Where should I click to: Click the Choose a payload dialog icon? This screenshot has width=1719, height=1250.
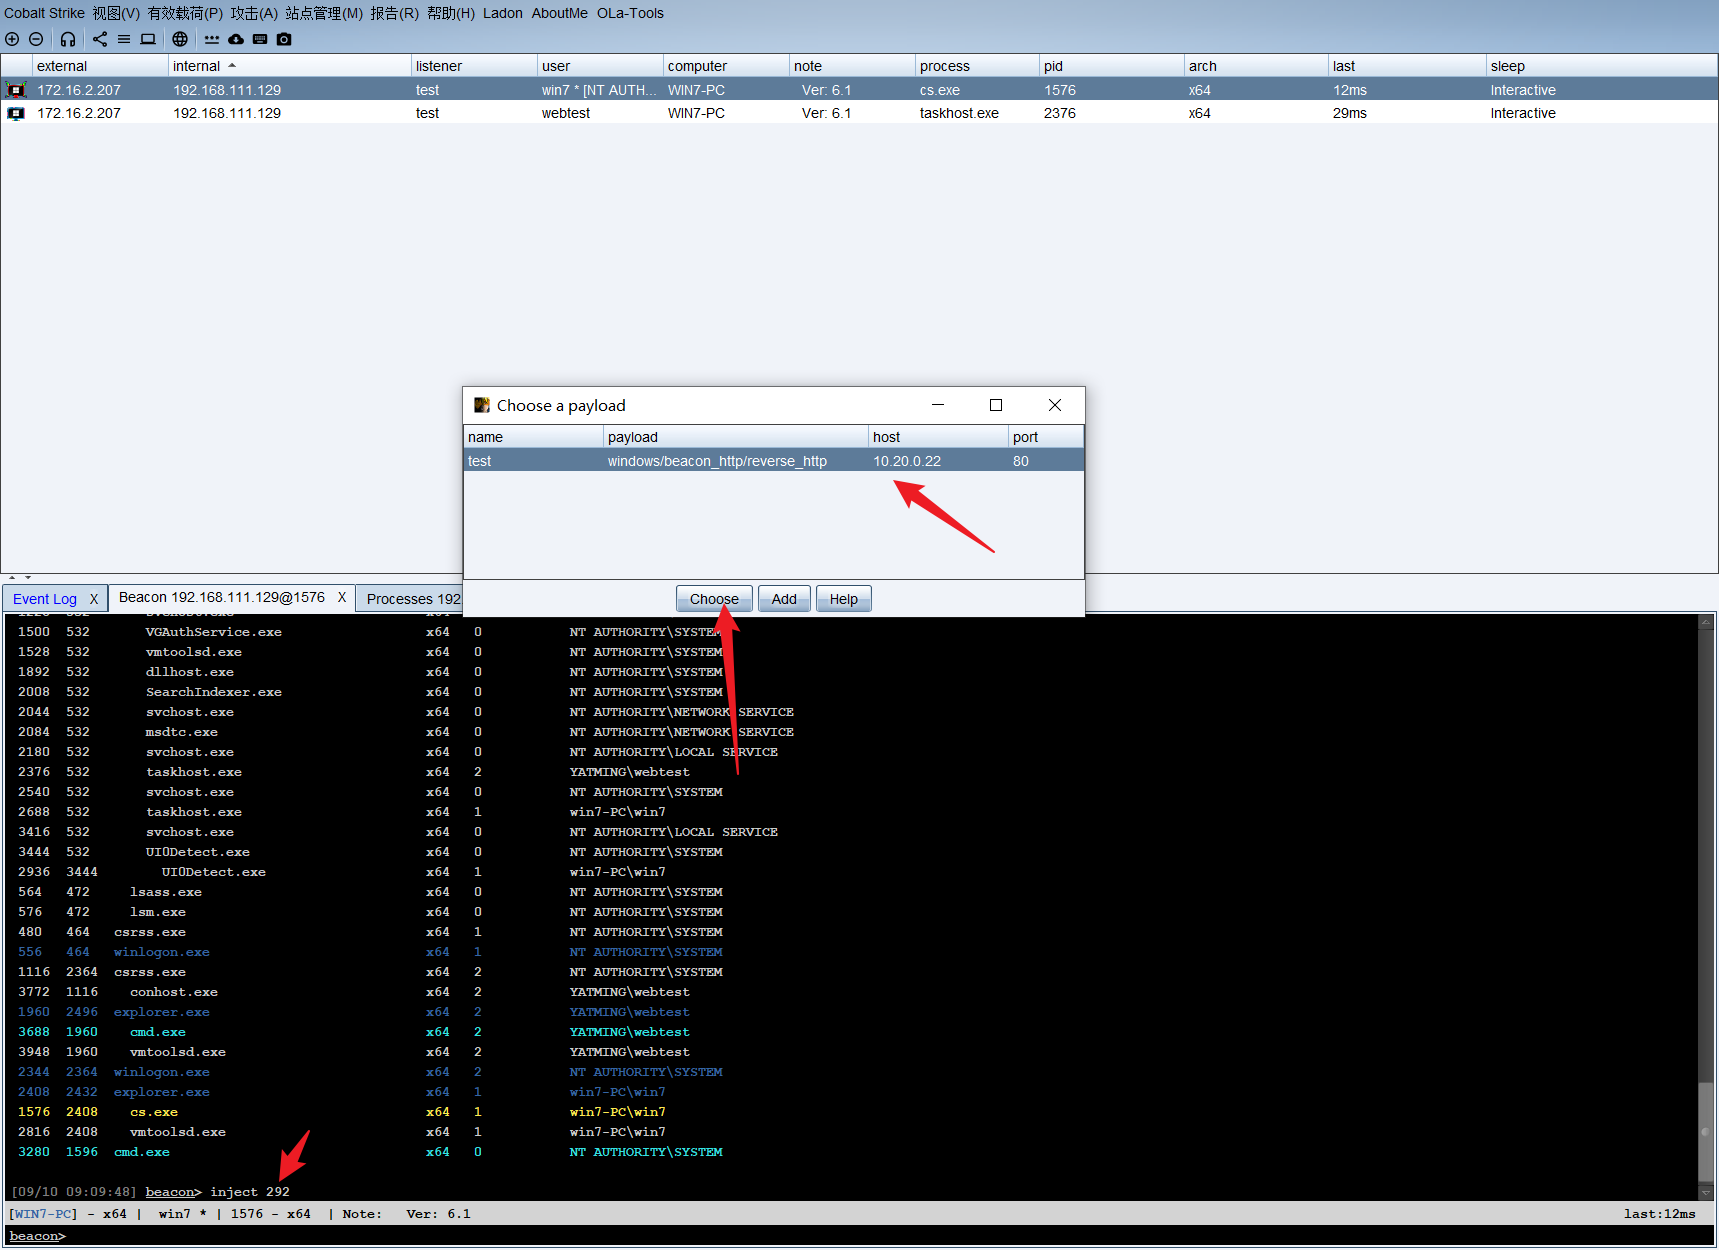coord(482,405)
